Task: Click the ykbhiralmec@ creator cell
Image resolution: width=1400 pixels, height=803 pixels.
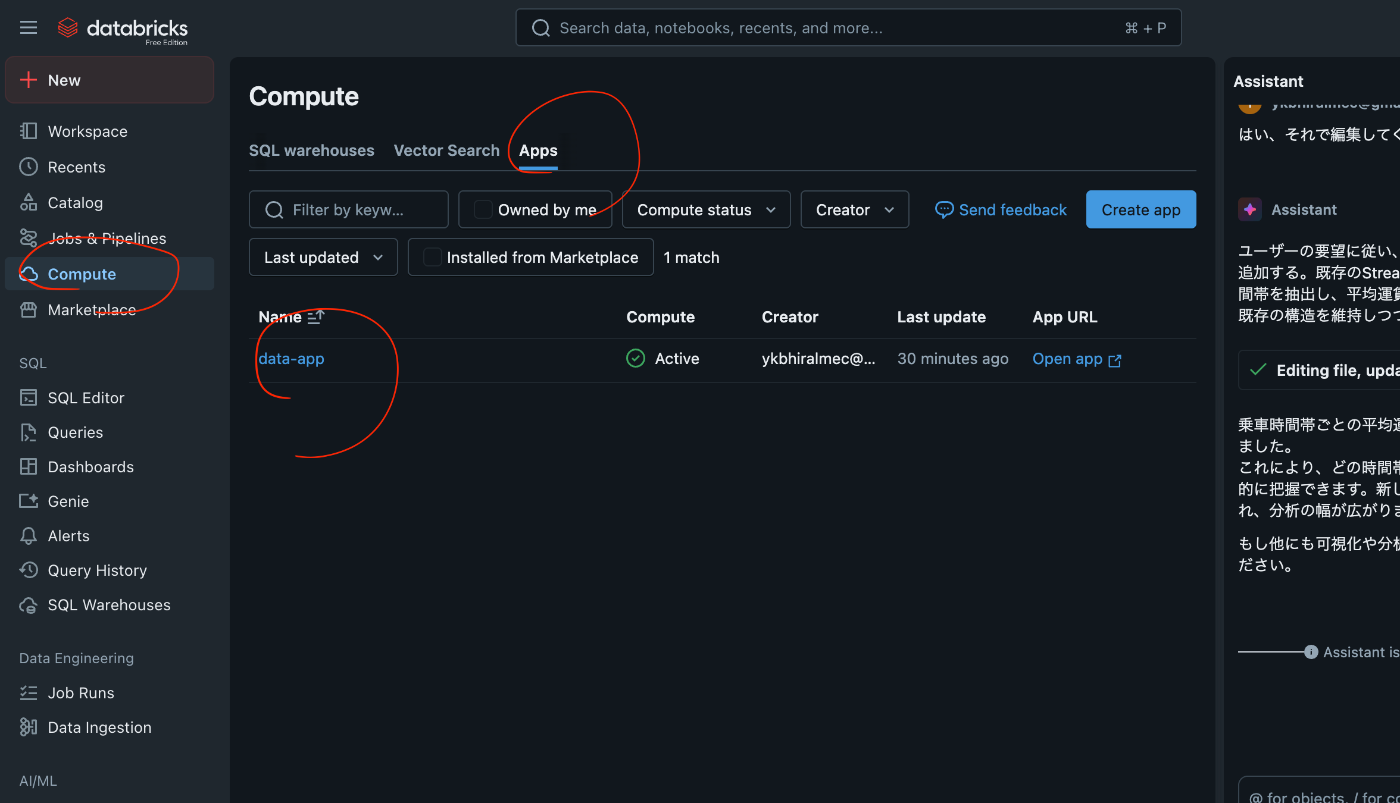Action: coord(818,359)
